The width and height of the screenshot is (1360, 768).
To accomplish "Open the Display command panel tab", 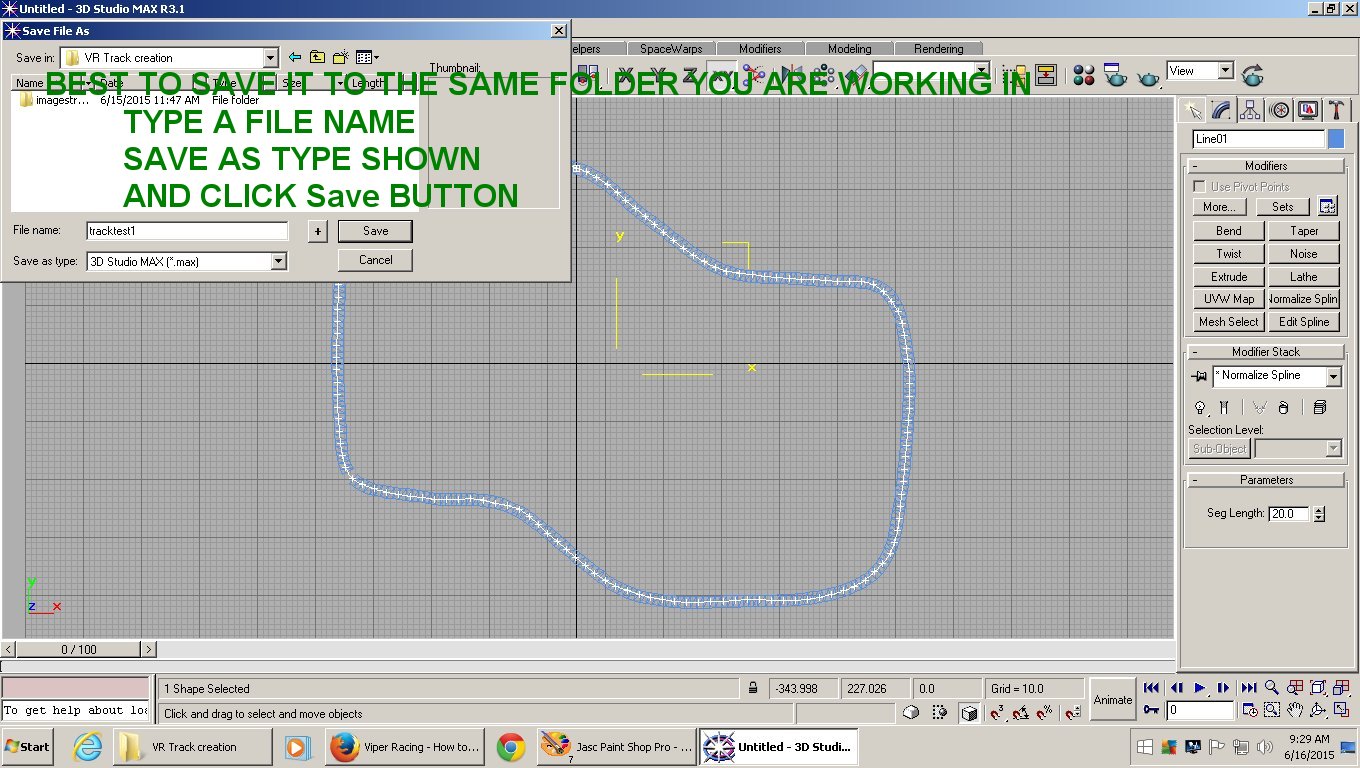I will click(x=1308, y=110).
